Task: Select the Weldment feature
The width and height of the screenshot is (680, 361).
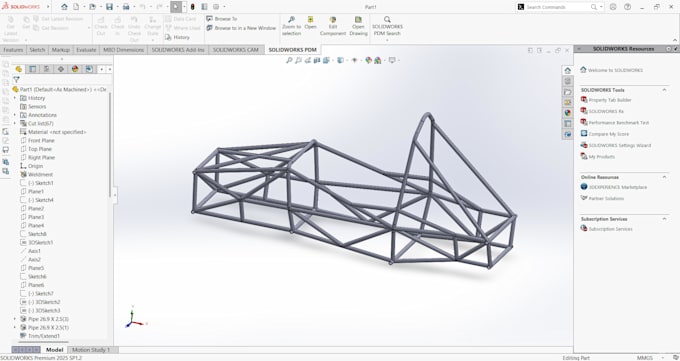Action: [36, 174]
